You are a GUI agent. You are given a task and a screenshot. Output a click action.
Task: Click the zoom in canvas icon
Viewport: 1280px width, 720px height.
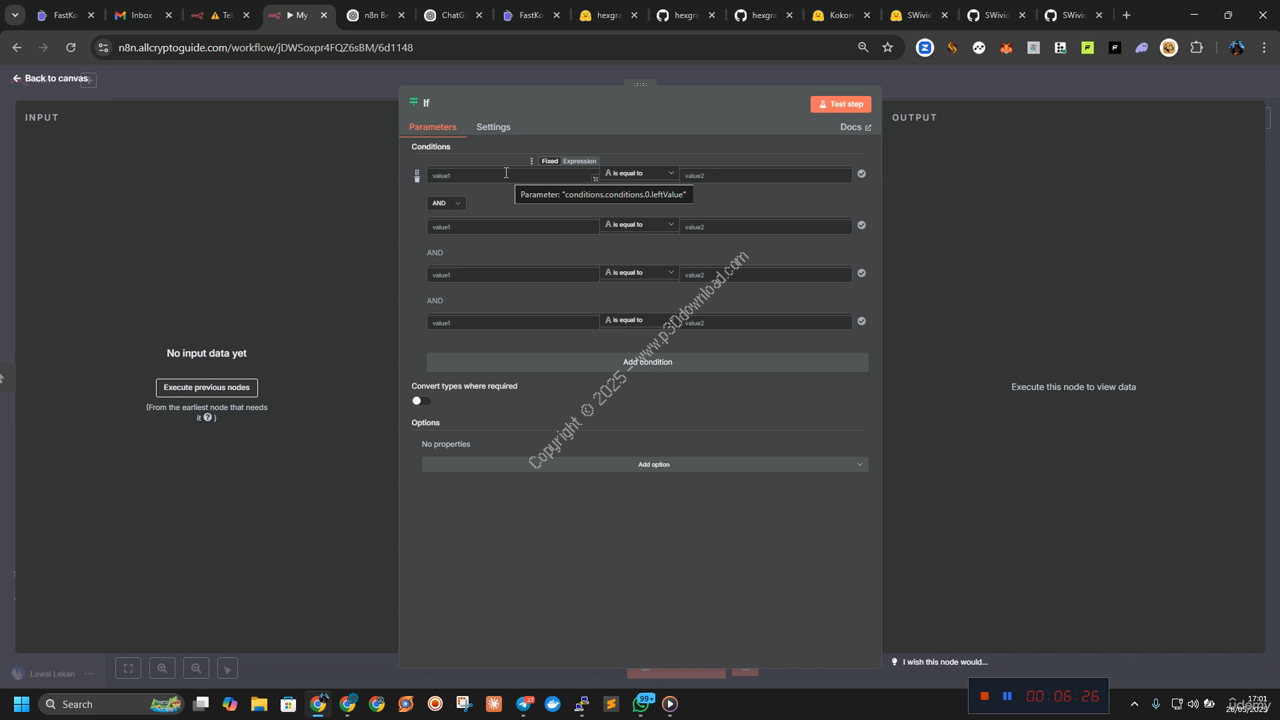coord(162,668)
